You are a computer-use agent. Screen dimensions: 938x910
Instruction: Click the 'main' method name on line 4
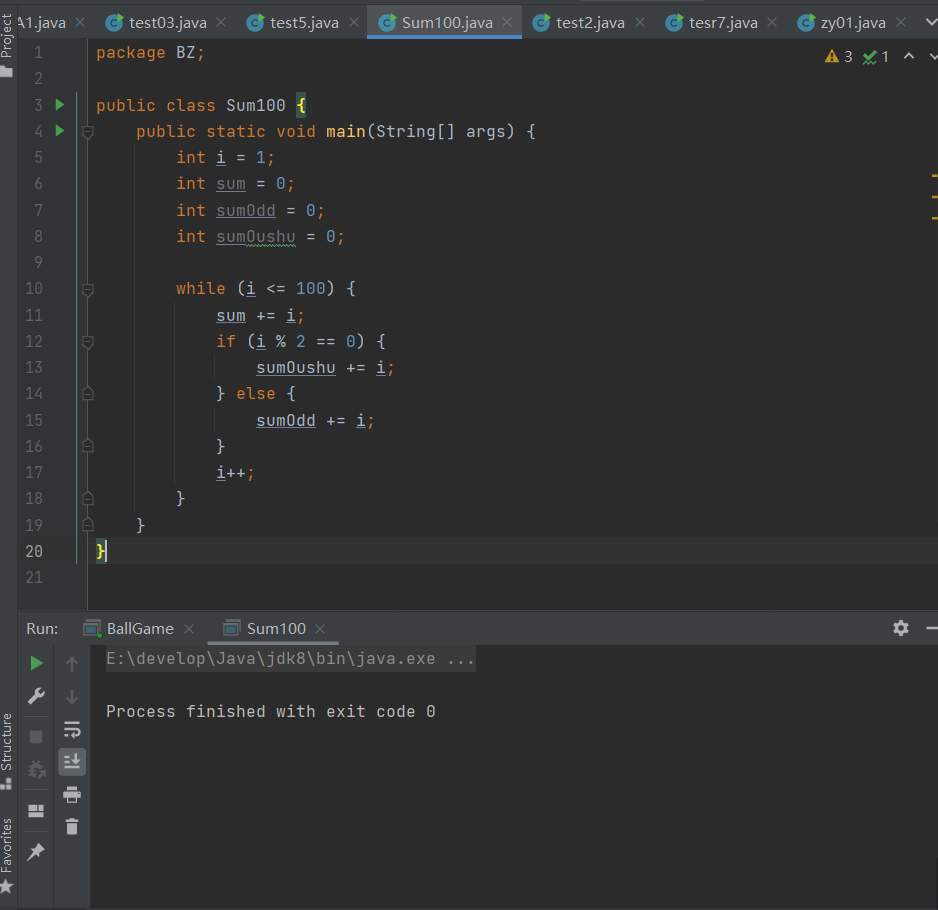click(346, 132)
